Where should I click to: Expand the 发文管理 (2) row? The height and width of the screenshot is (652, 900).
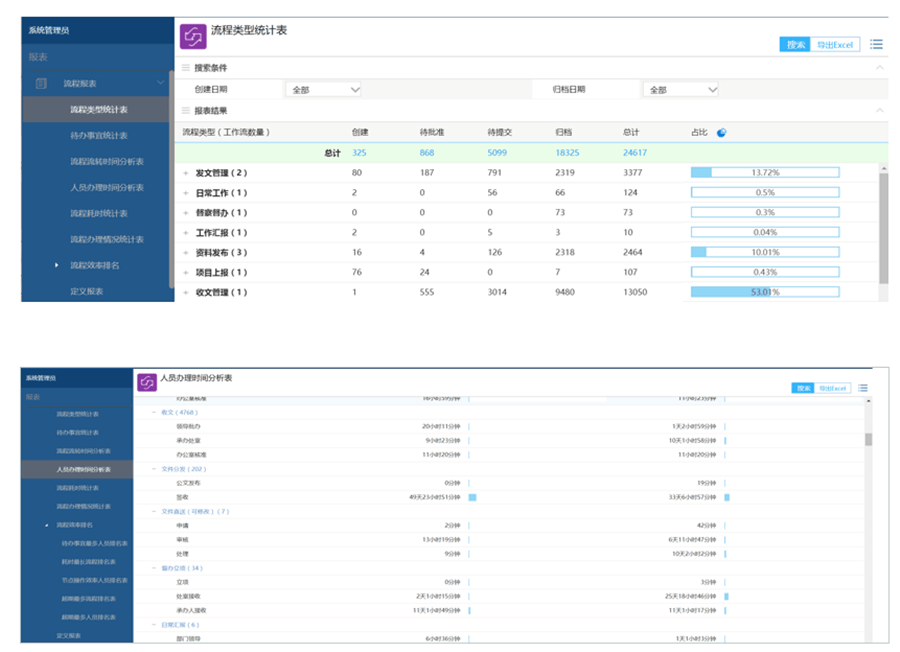(186, 173)
